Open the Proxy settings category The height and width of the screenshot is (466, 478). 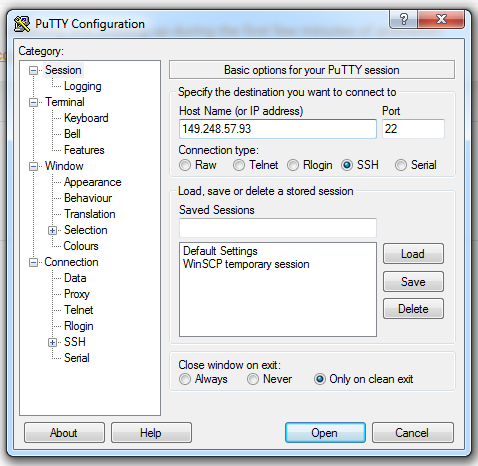coord(77,294)
